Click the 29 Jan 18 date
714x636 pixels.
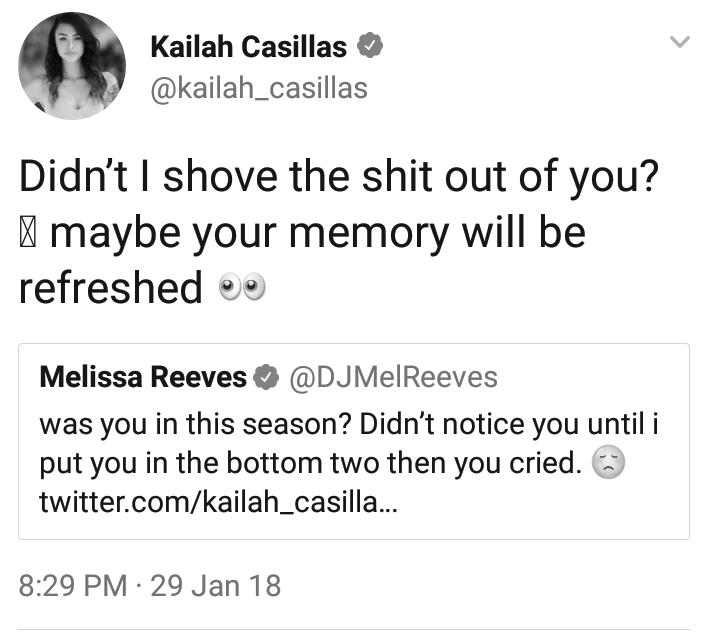pos(215,585)
